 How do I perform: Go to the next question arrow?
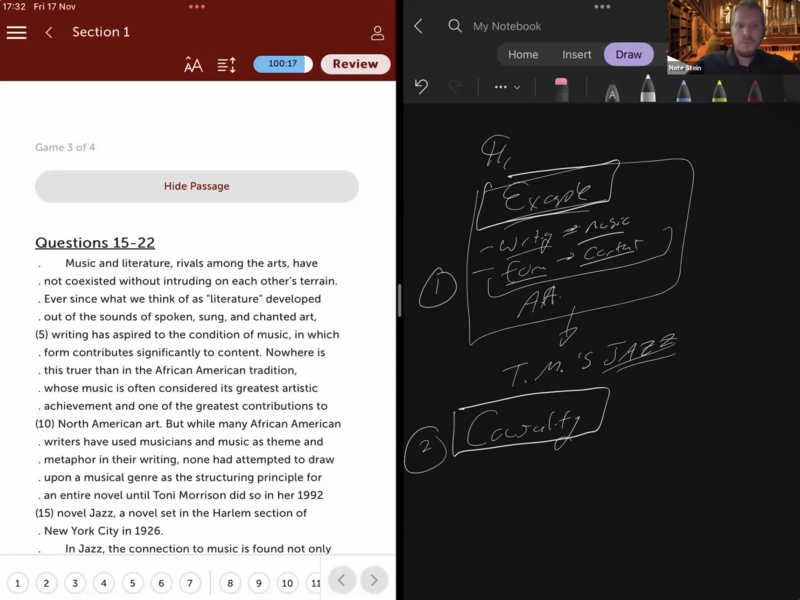(375, 580)
